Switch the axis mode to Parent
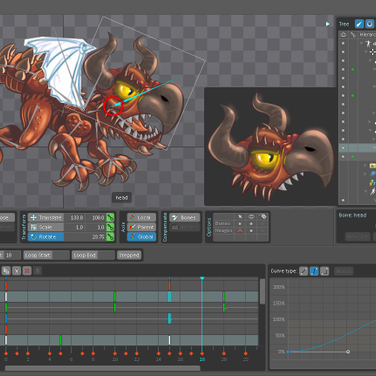The width and height of the screenshot is (376, 376). tap(142, 227)
